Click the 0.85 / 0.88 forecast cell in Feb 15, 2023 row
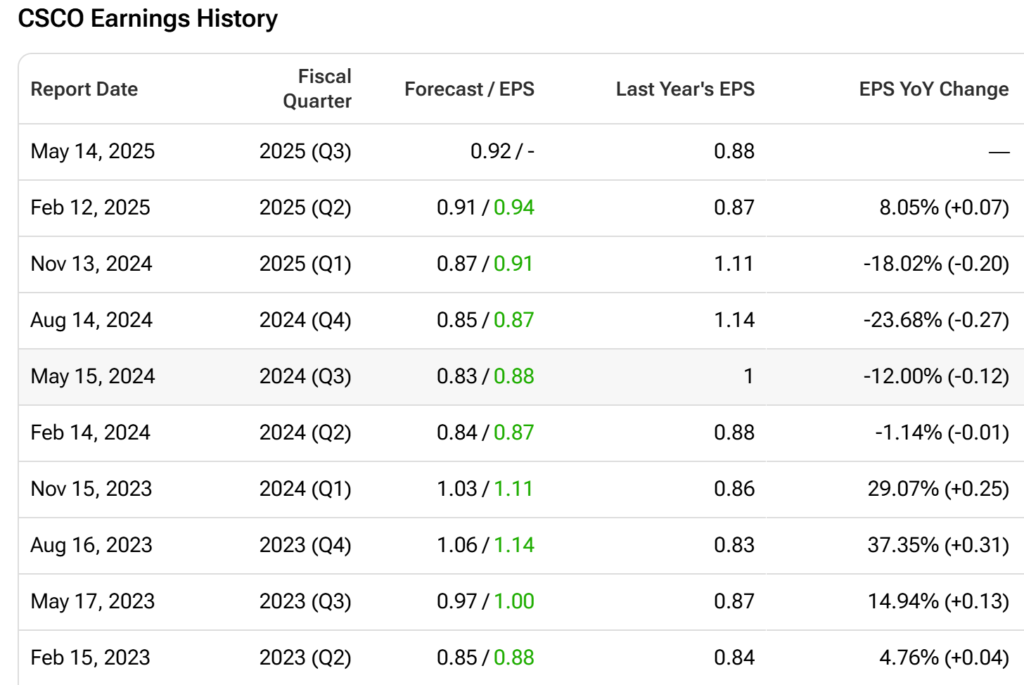 (485, 657)
